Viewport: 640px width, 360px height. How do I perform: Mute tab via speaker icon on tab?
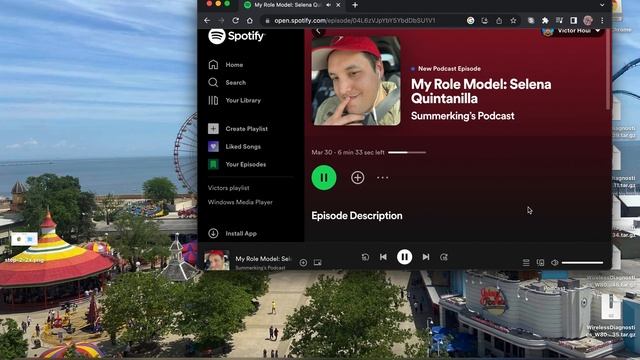click(329, 5)
